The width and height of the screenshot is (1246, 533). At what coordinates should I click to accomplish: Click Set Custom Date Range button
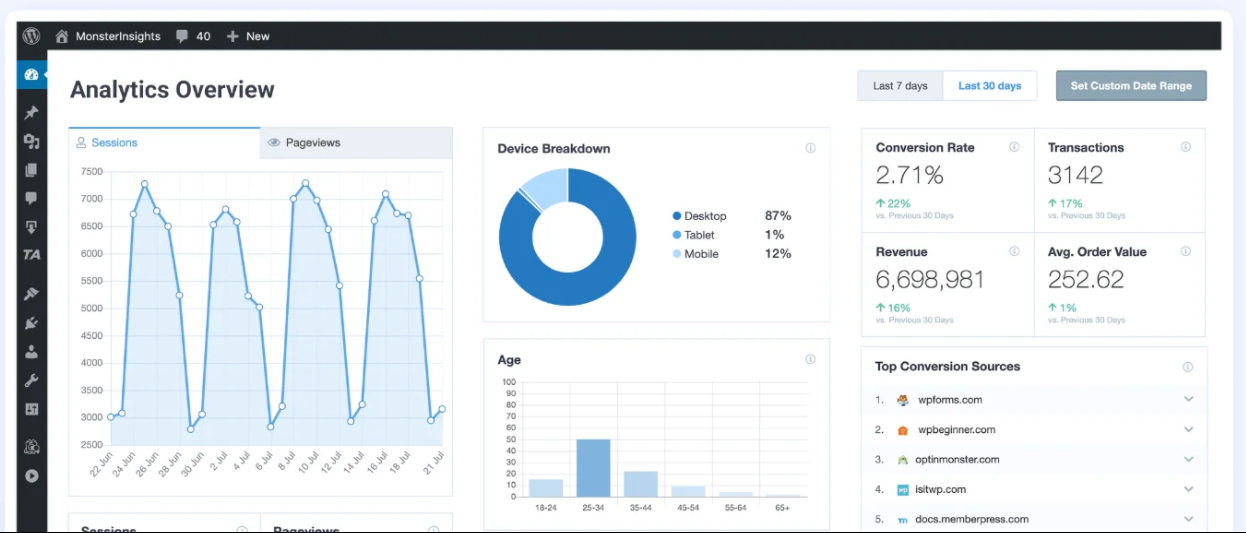(x=1131, y=86)
